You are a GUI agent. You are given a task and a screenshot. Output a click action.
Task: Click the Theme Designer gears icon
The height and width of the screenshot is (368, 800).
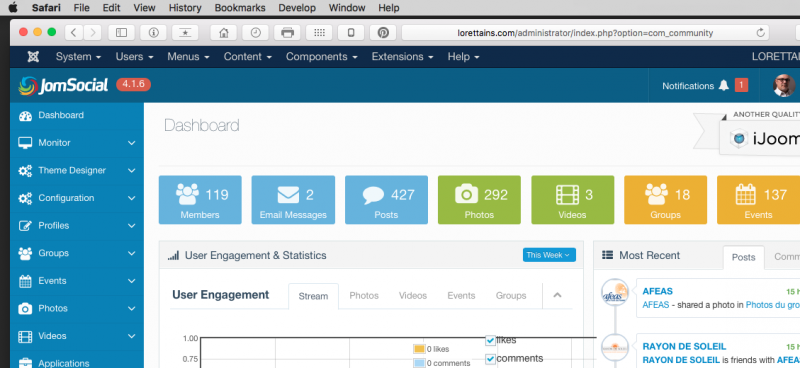pyautogui.click(x=25, y=170)
